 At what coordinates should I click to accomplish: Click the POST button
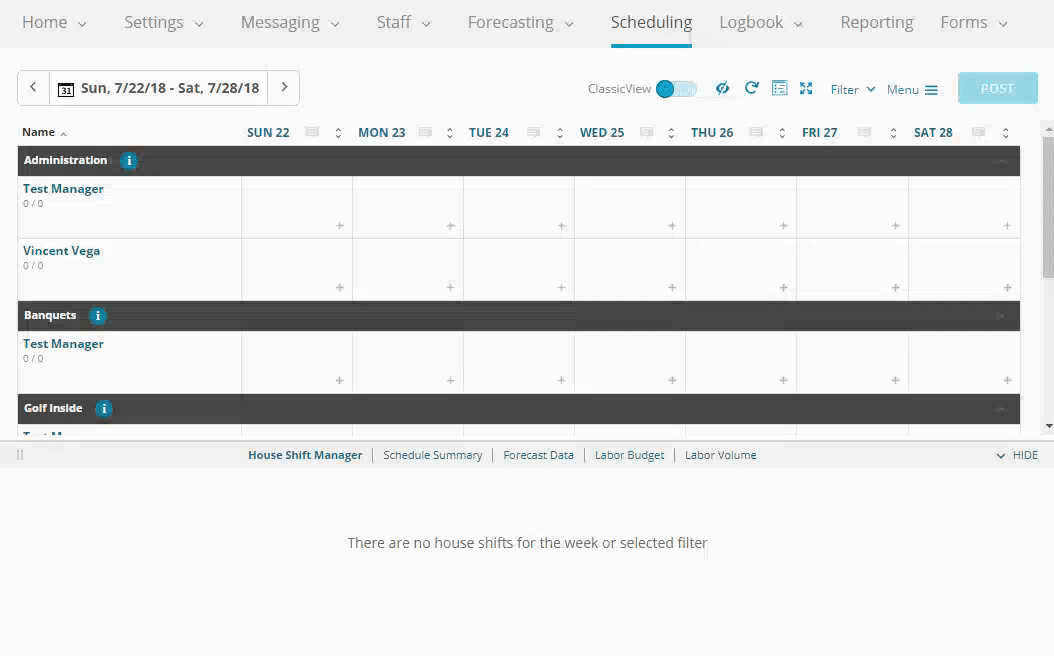[x=996, y=88]
